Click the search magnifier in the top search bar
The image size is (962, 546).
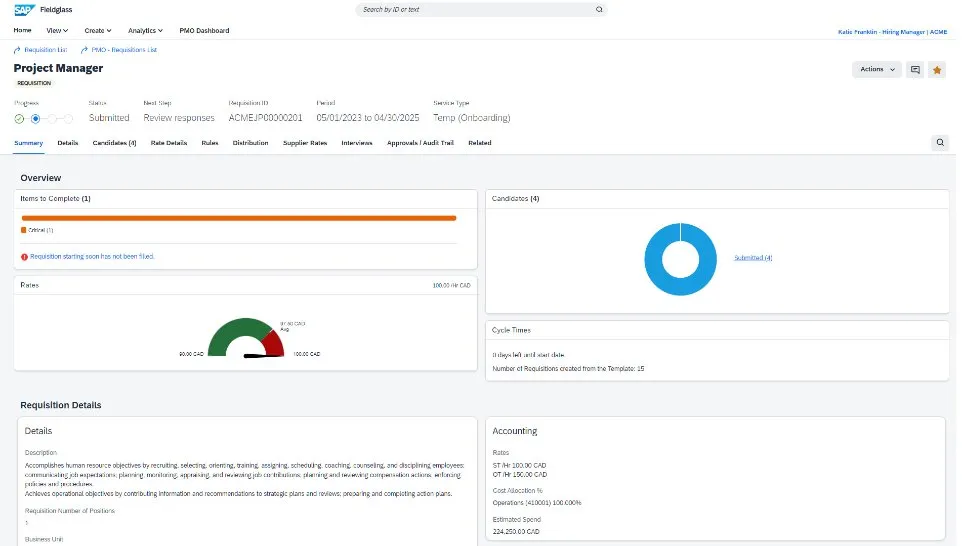(599, 9)
